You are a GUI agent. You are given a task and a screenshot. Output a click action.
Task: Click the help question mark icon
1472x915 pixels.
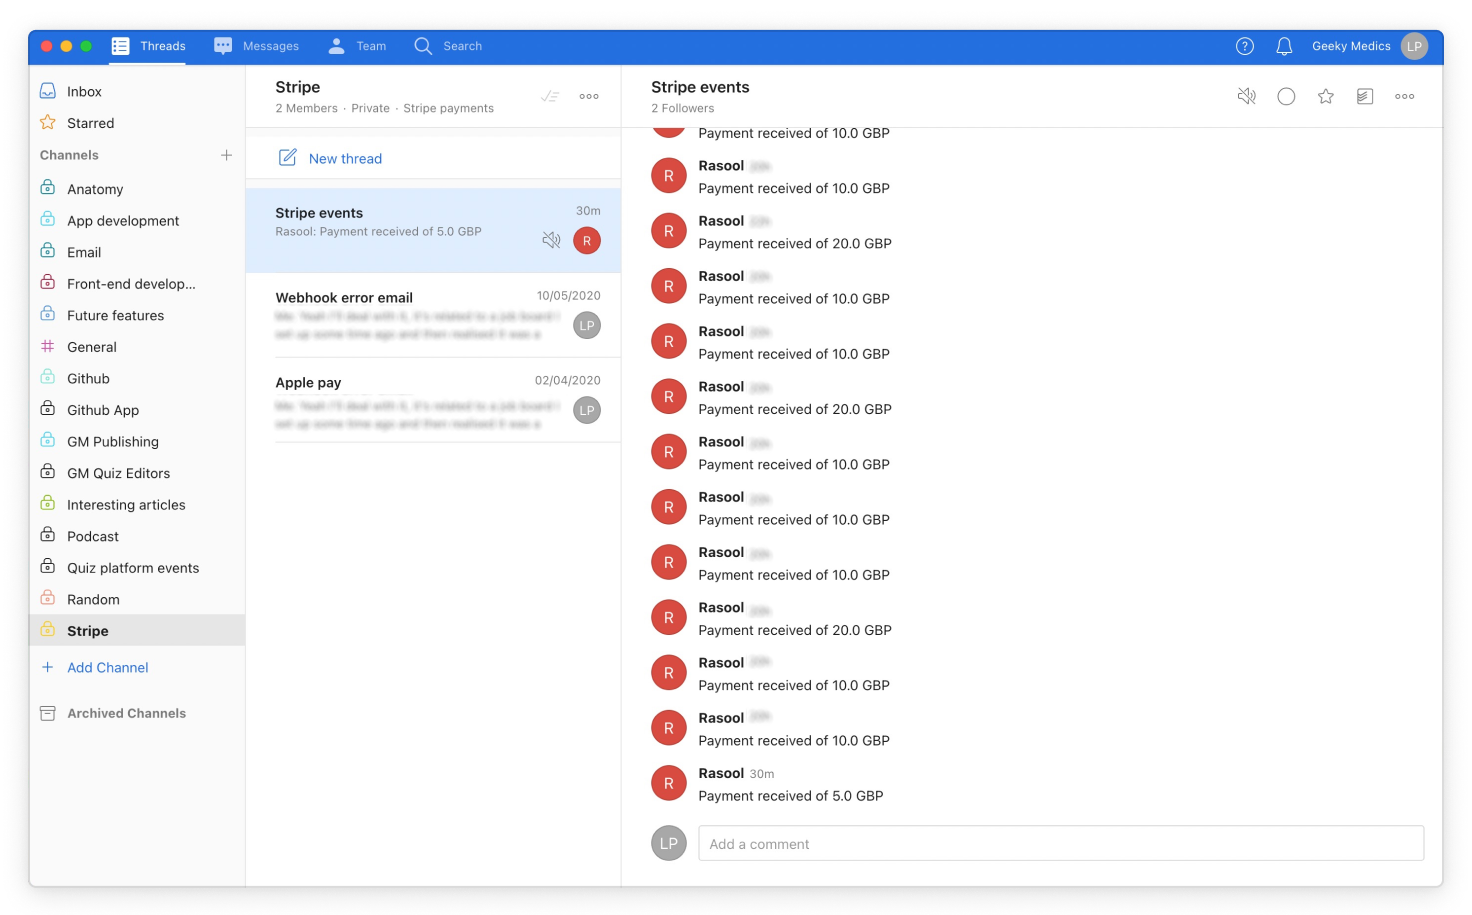(1245, 46)
